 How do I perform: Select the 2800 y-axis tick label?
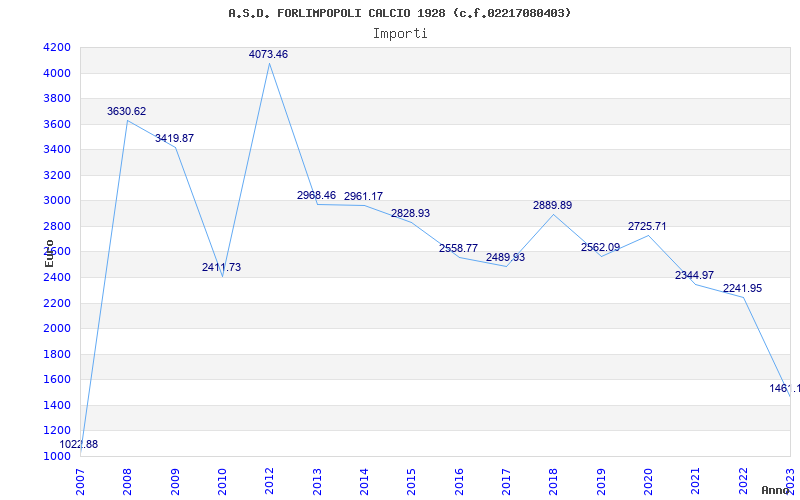click(x=57, y=226)
